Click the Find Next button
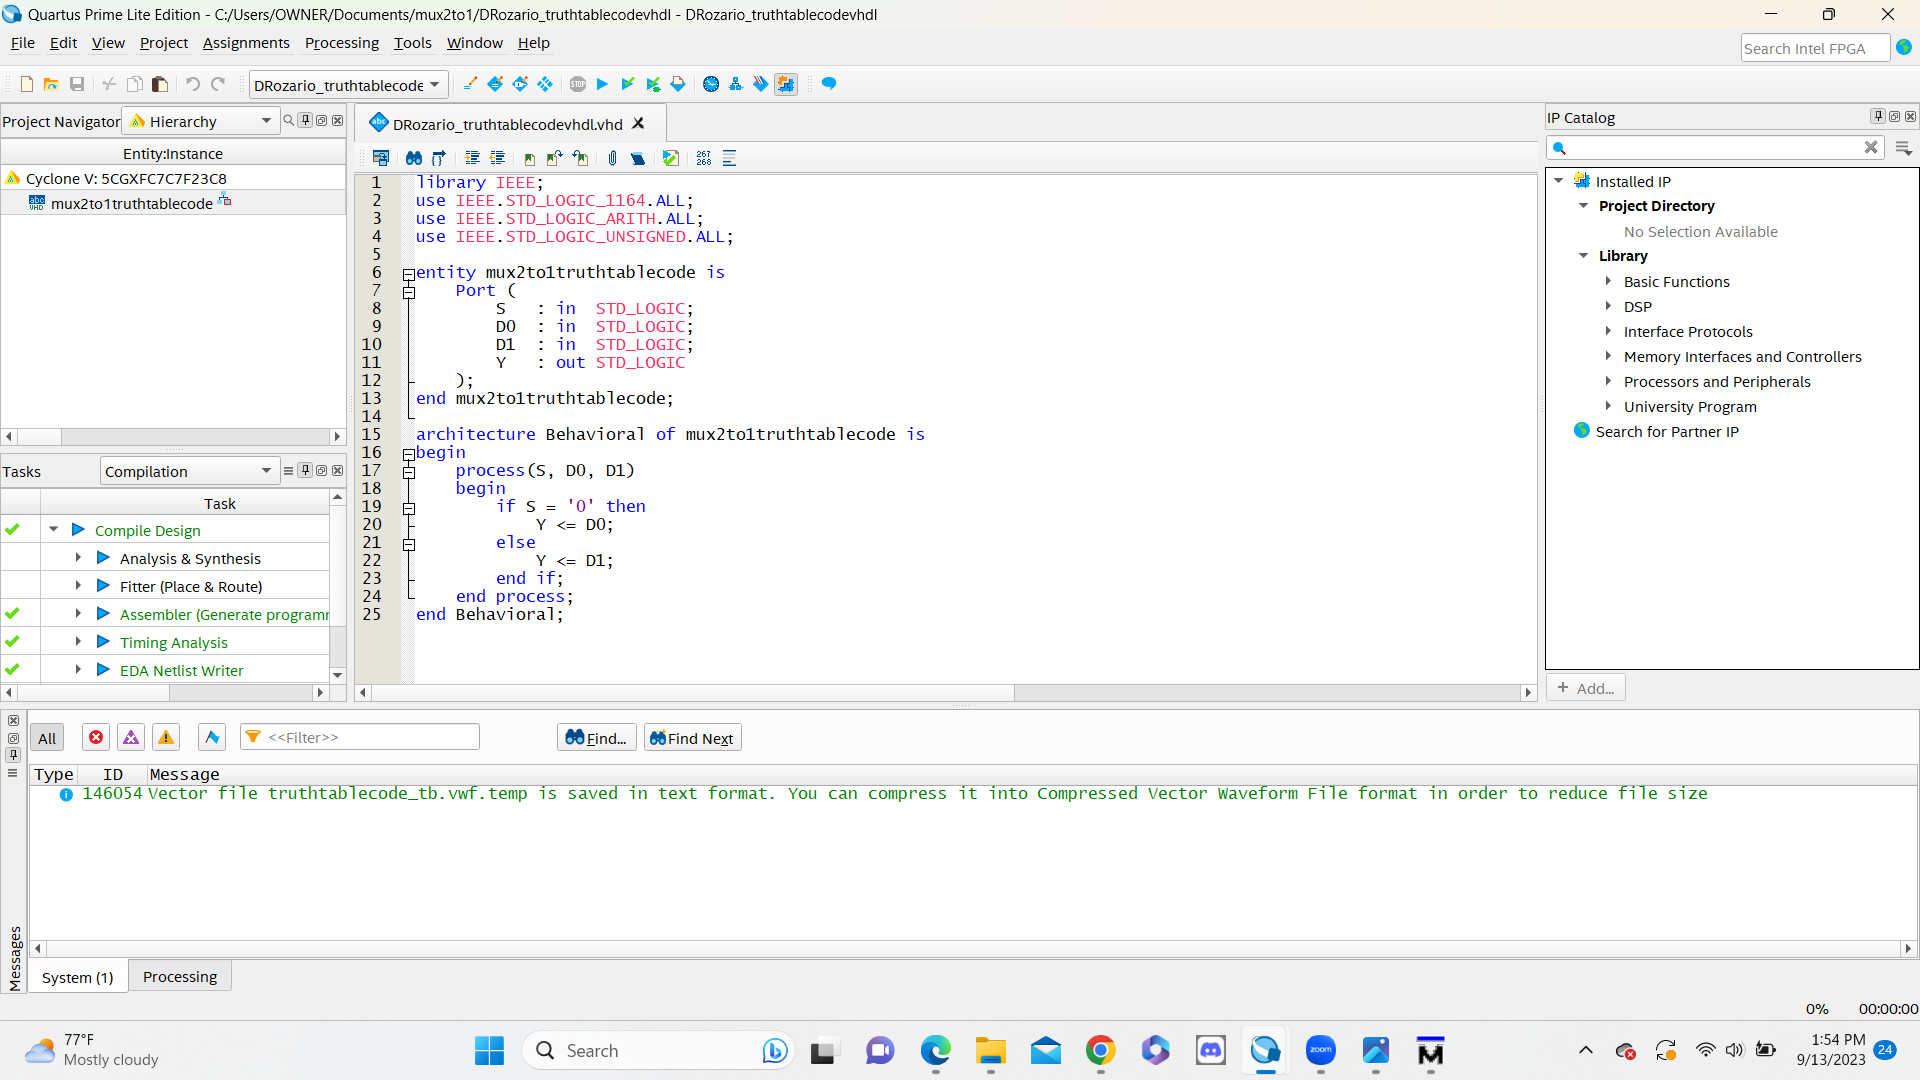Image resolution: width=1920 pixels, height=1080 pixels. point(692,738)
